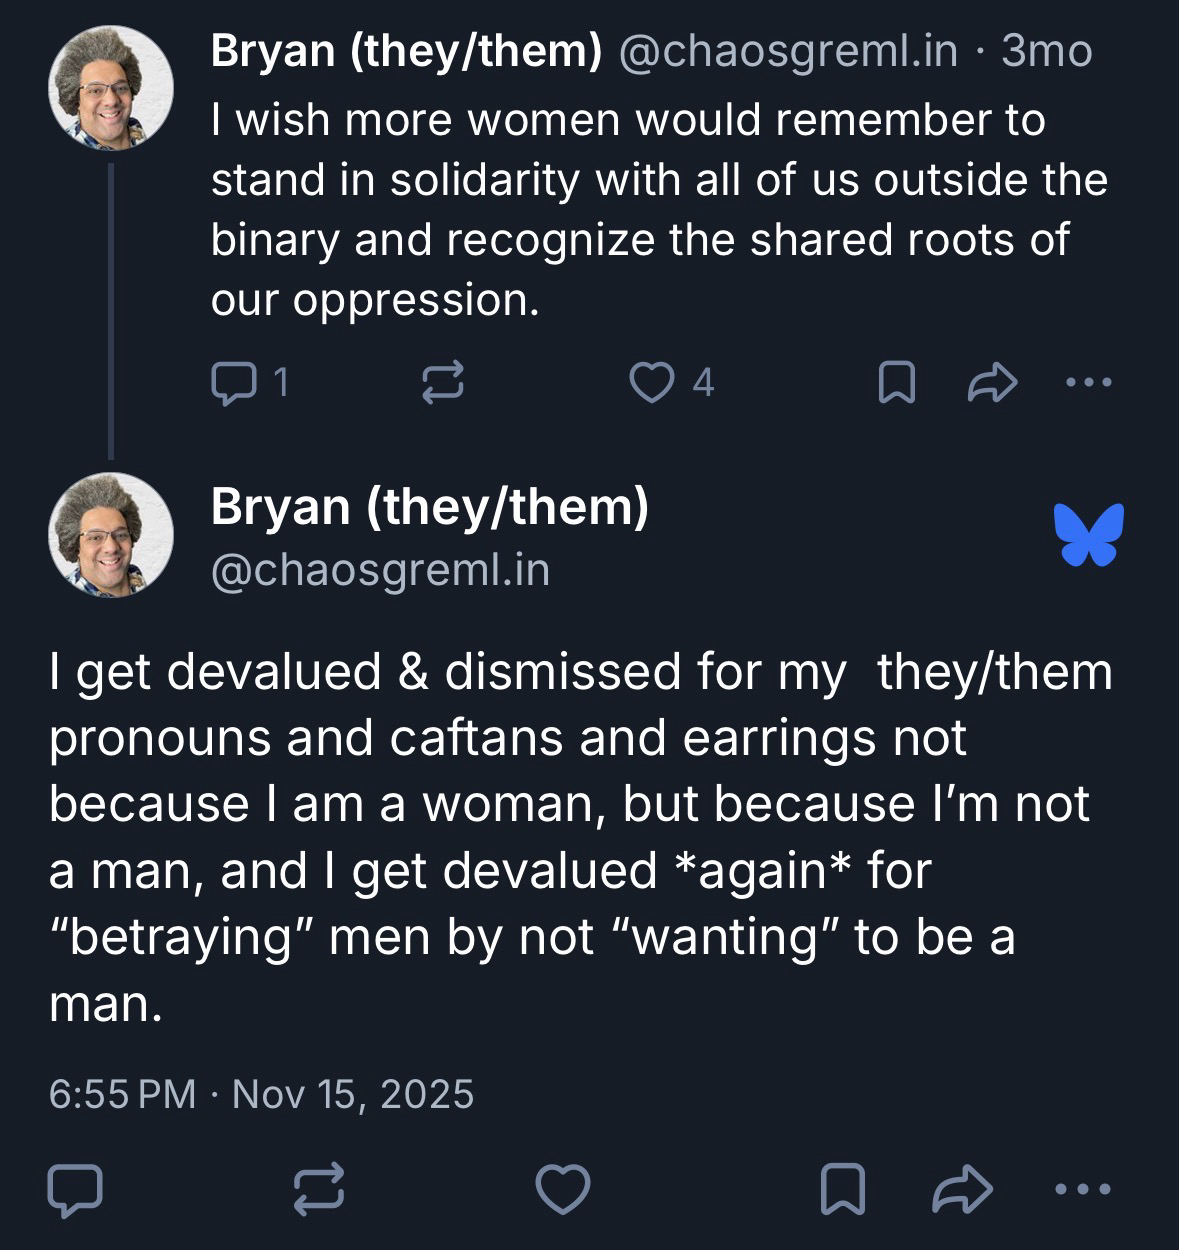The width and height of the screenshot is (1179, 1250).
Task: Share the main post via arrow icon
Action: (x=961, y=1189)
